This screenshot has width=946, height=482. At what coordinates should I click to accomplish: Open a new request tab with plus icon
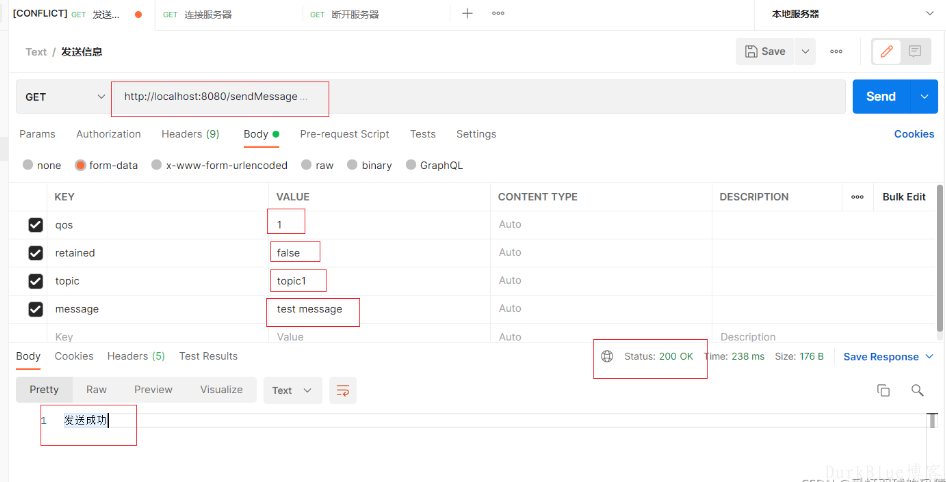pos(467,13)
